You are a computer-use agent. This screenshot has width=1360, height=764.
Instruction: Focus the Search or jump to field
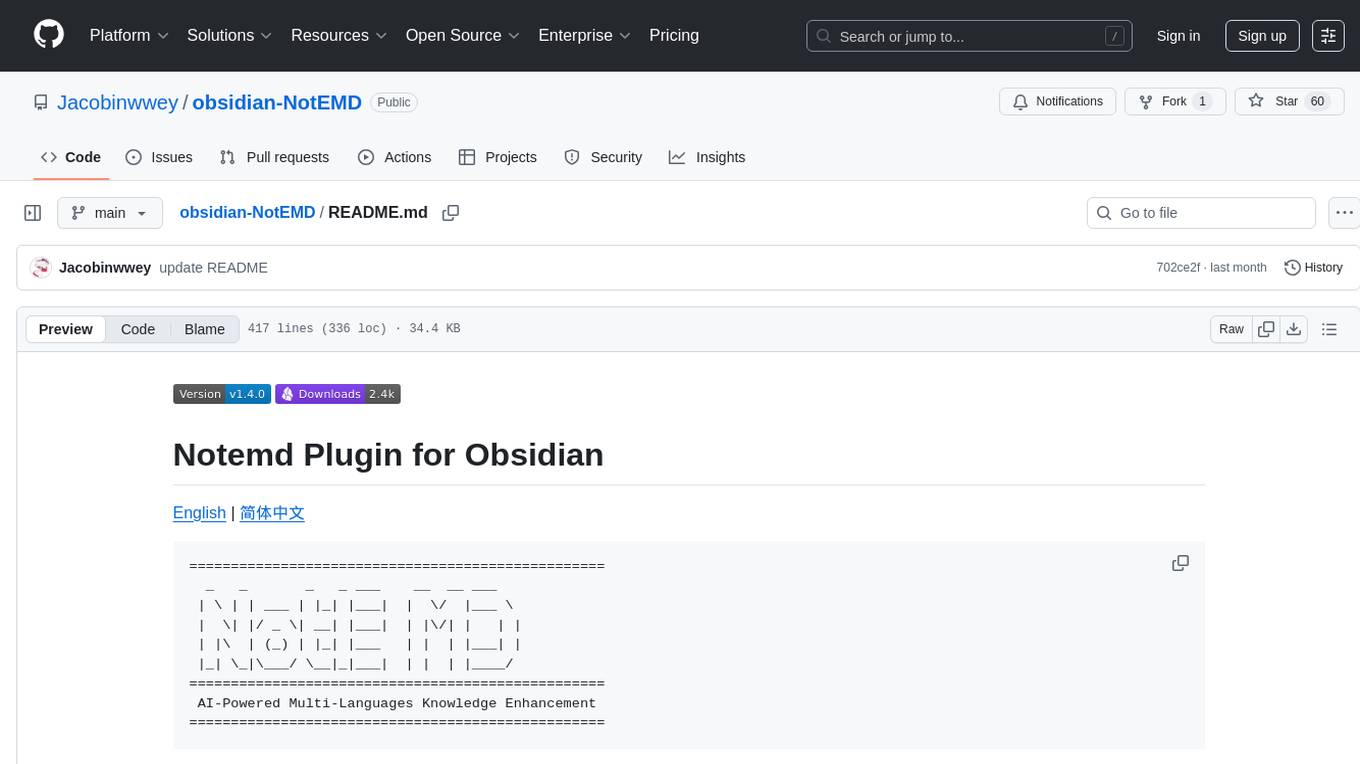(x=969, y=36)
